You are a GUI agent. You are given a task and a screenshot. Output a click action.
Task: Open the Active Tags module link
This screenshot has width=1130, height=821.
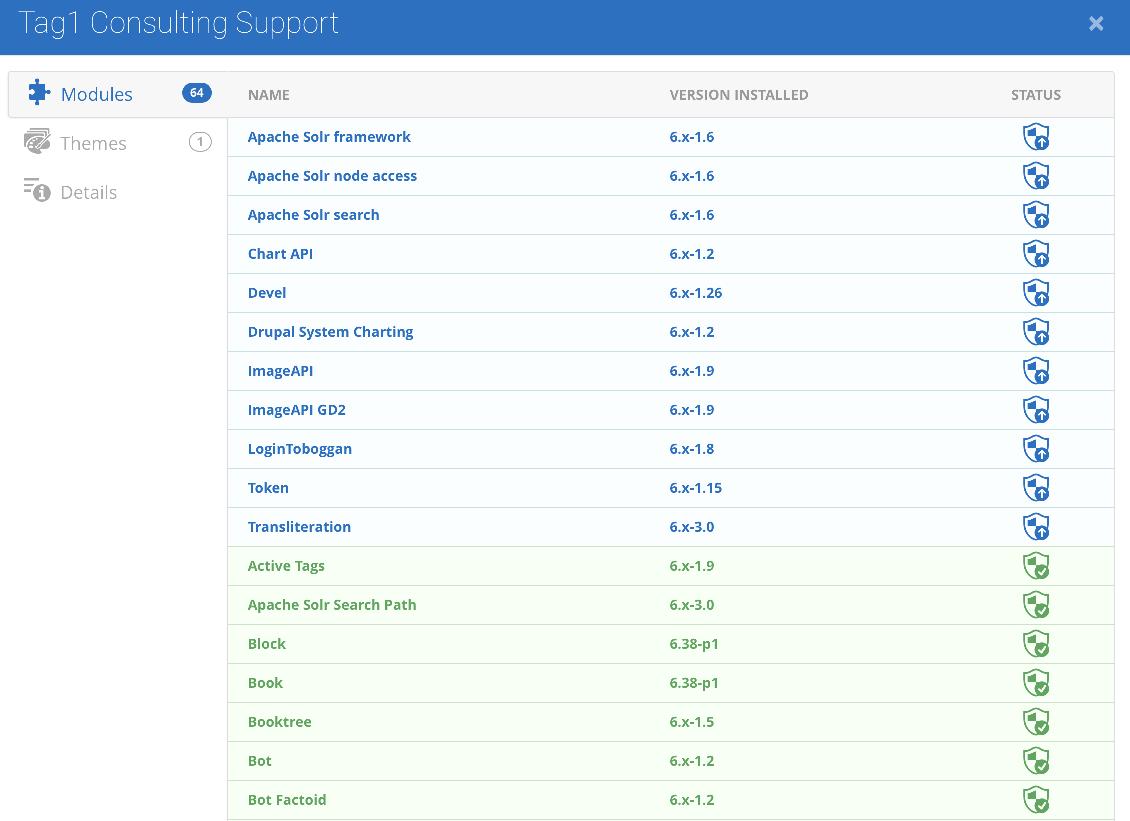click(286, 566)
